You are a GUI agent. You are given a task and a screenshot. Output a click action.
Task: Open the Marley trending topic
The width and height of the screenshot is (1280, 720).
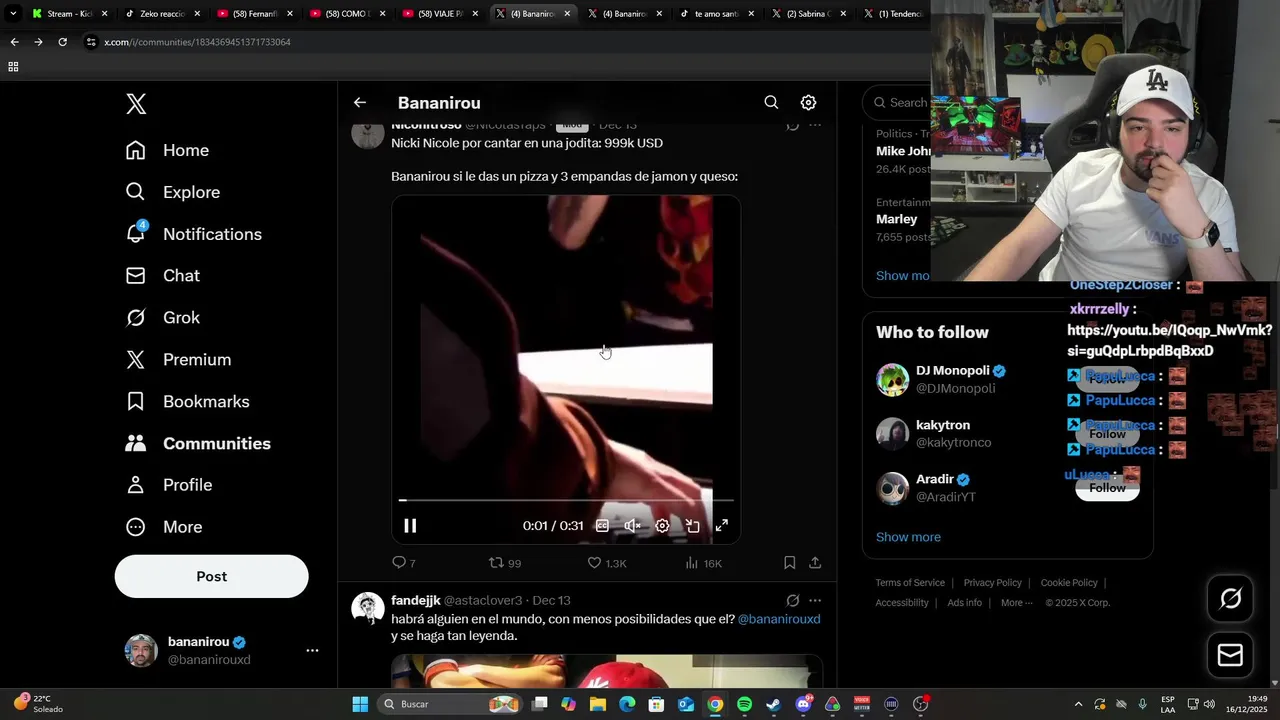[903, 219]
